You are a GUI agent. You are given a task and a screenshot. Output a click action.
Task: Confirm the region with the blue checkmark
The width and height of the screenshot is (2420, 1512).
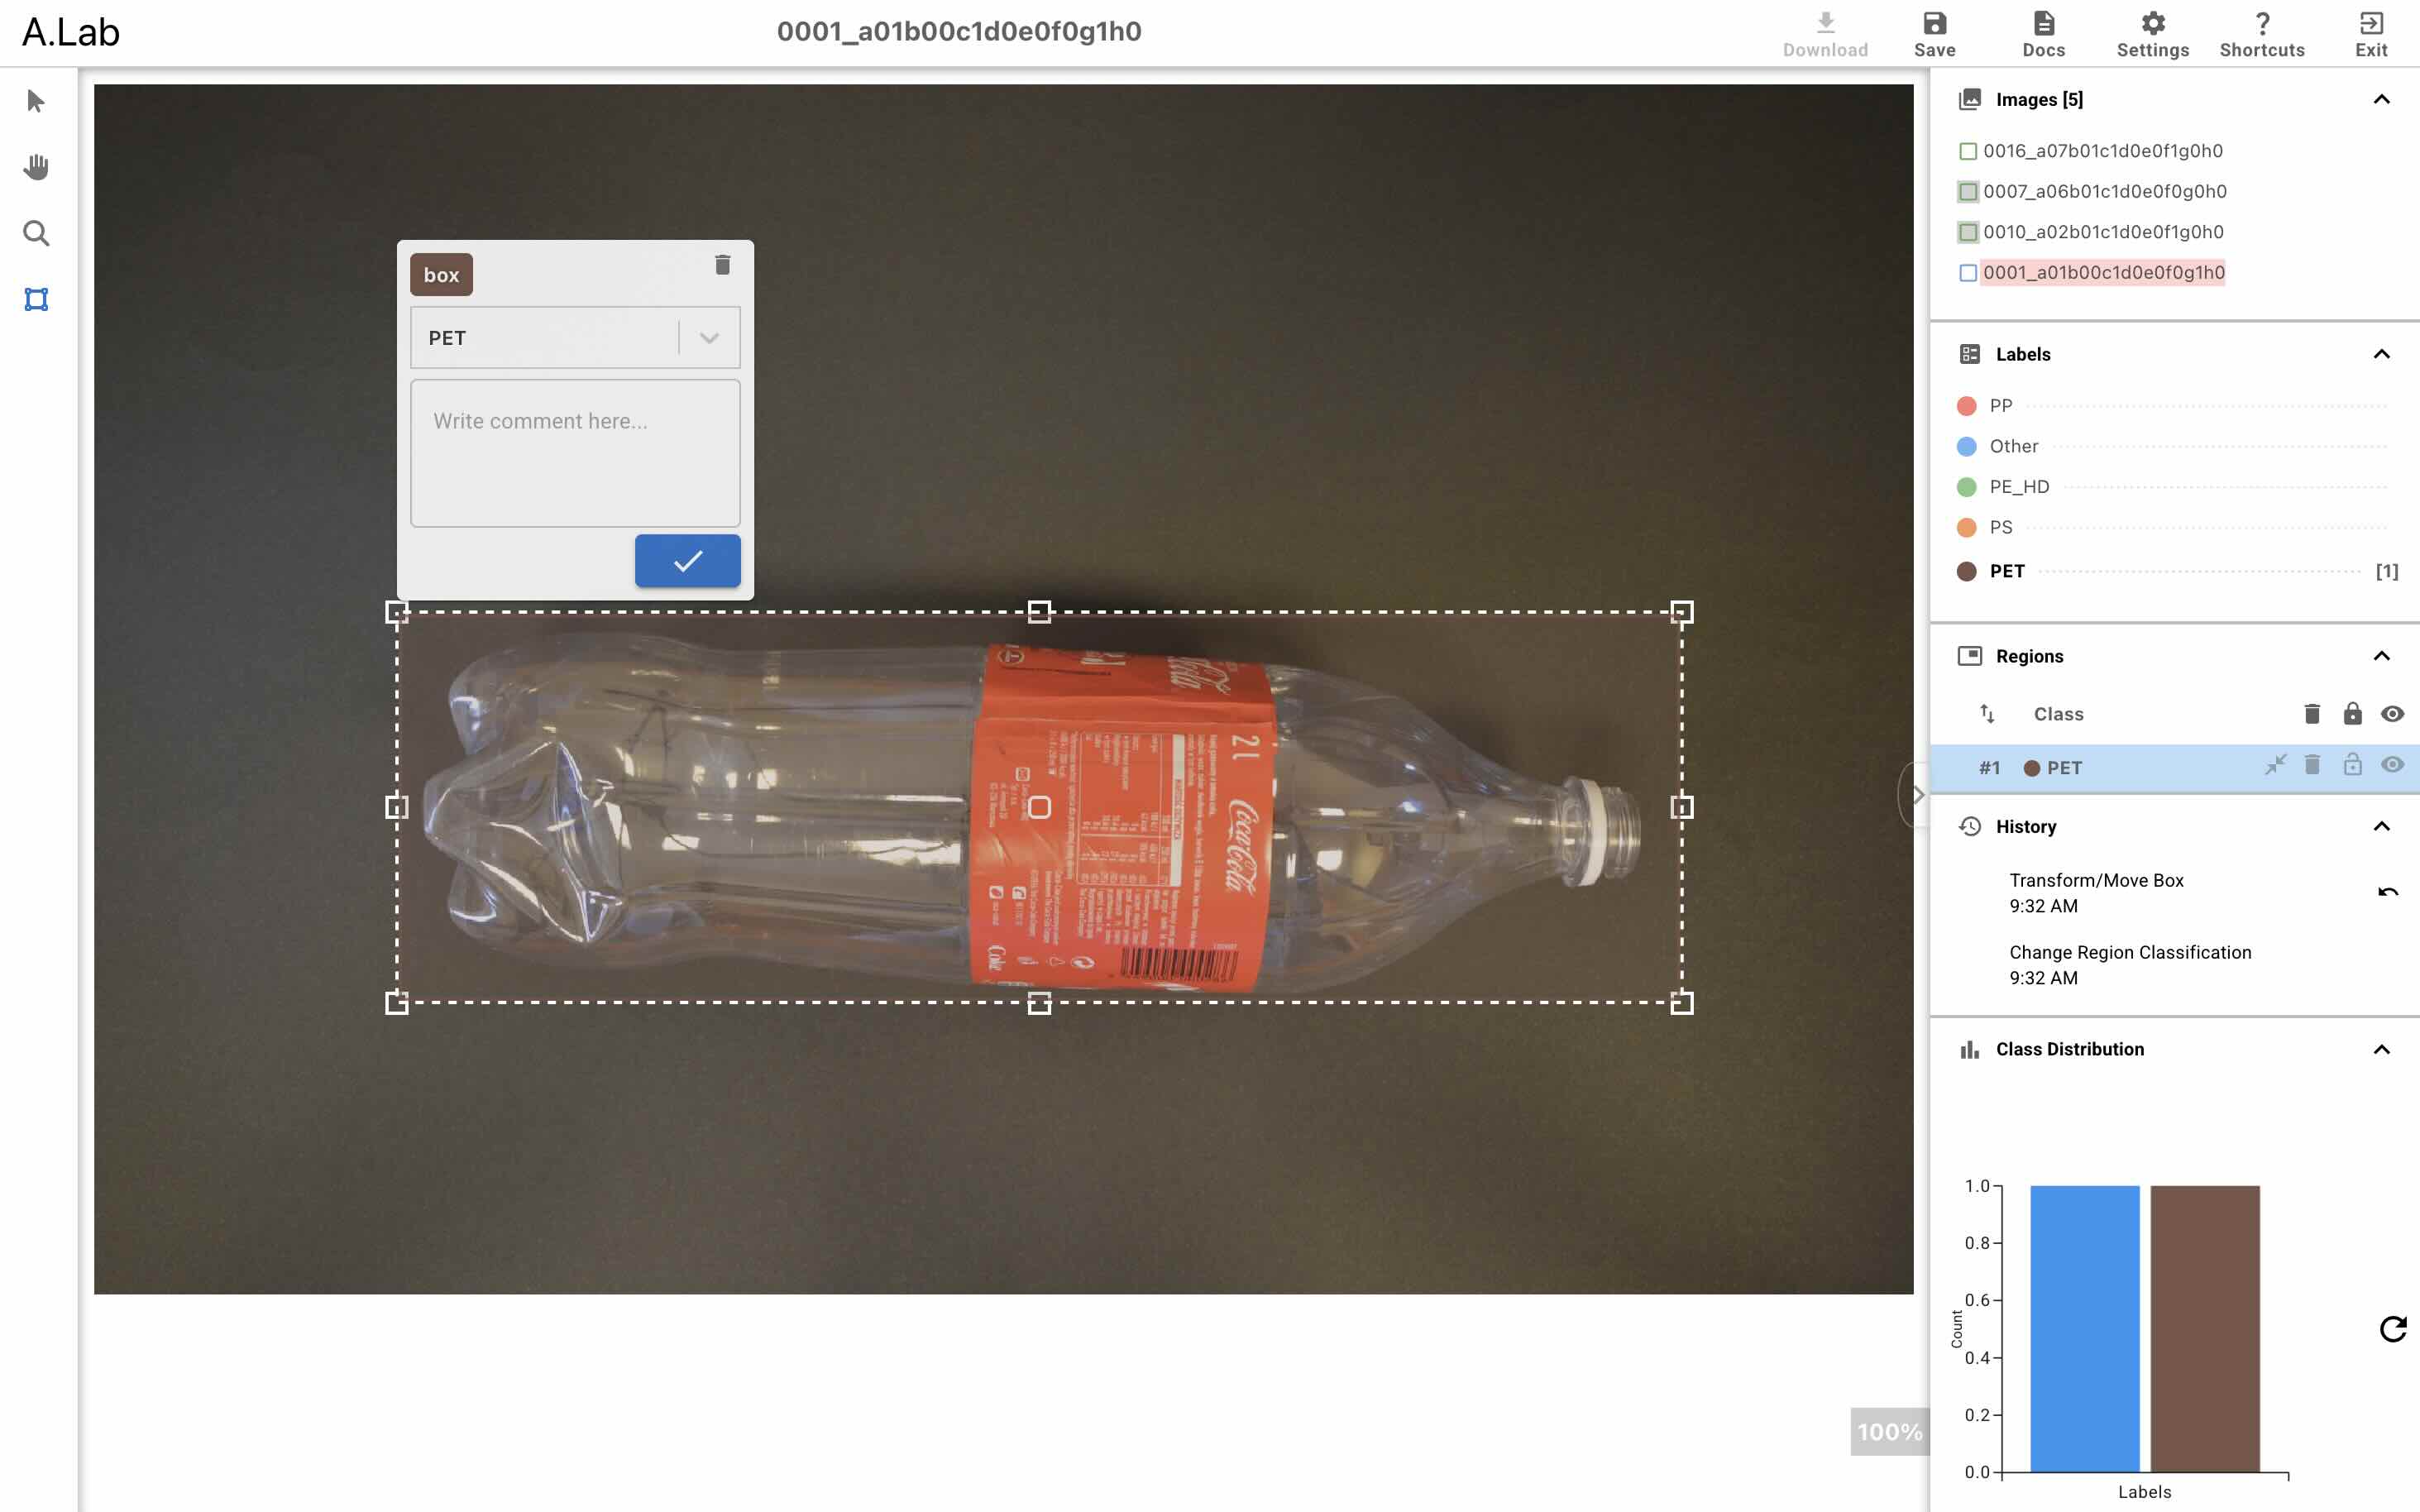pos(687,561)
